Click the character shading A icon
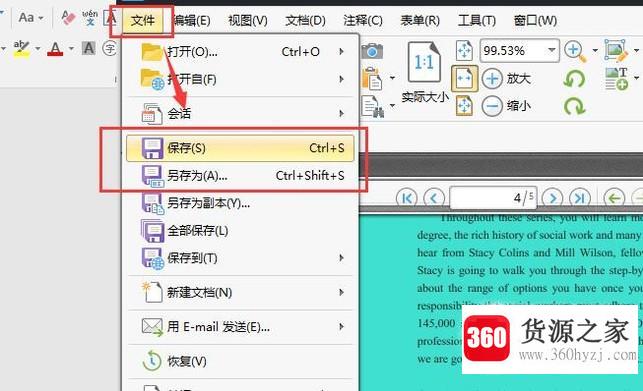 (88, 48)
